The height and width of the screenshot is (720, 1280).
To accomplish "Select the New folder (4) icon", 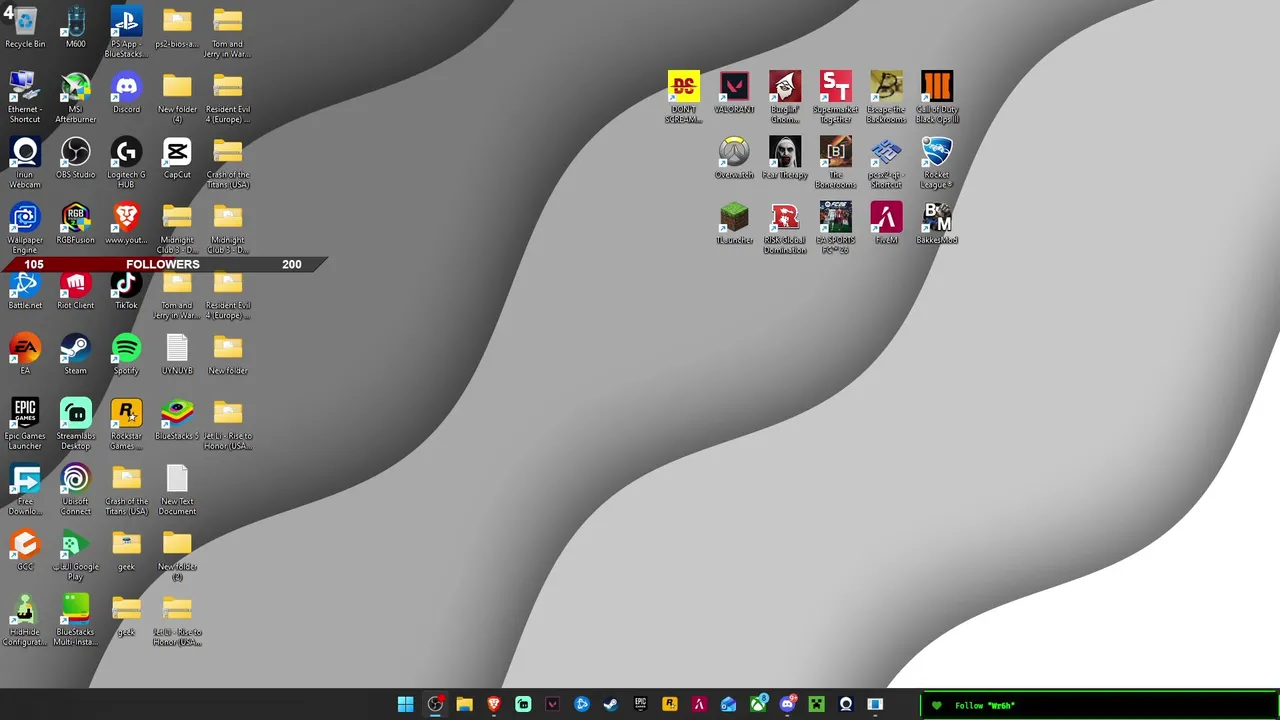I will pos(177,98).
